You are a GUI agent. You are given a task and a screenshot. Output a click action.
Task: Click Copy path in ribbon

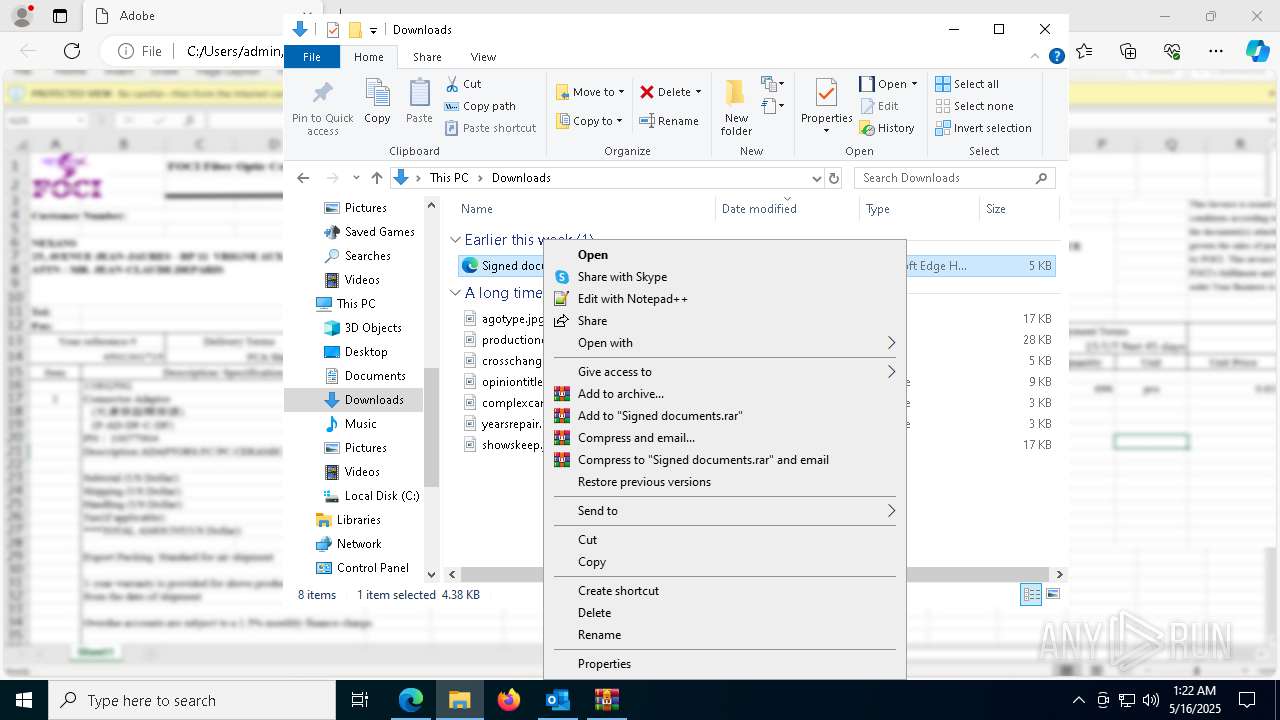tap(480, 106)
